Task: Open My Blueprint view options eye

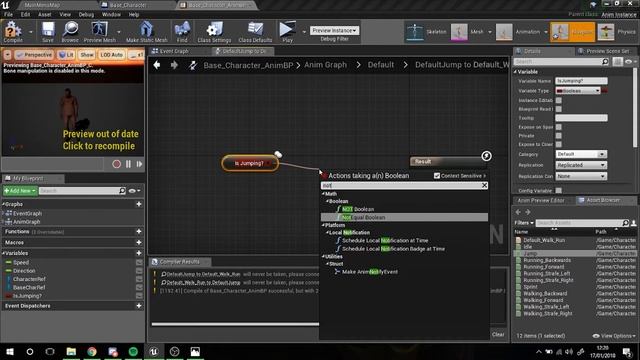Action: 134,191
